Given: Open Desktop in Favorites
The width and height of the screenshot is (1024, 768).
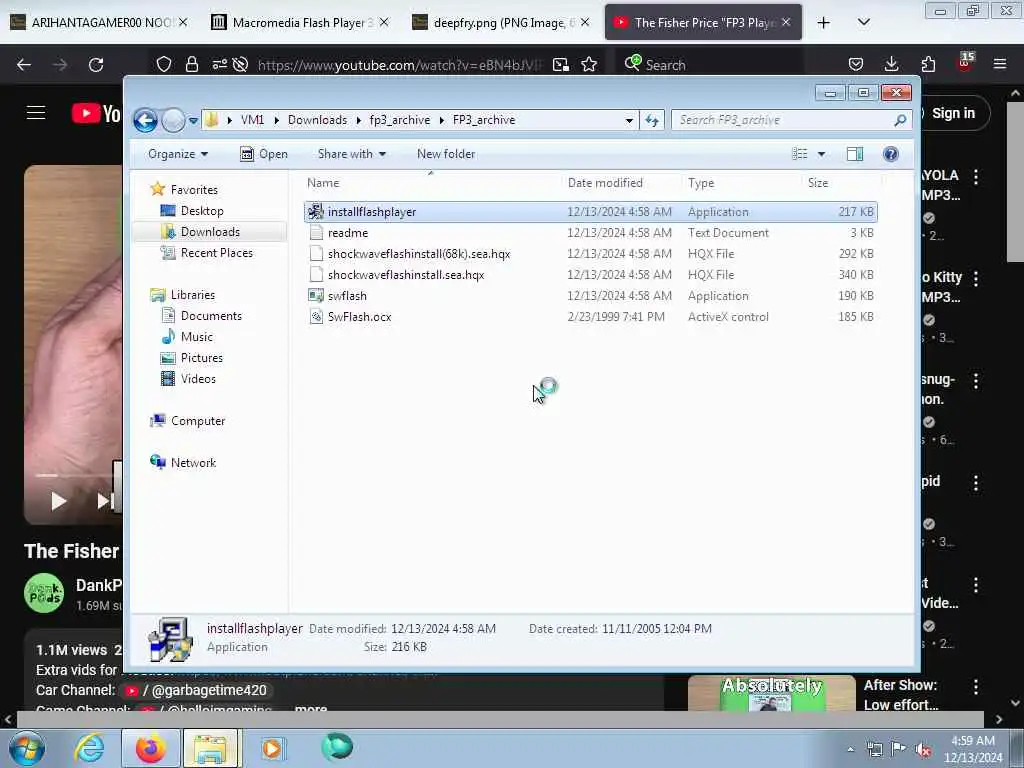Looking at the screenshot, I should (x=202, y=211).
